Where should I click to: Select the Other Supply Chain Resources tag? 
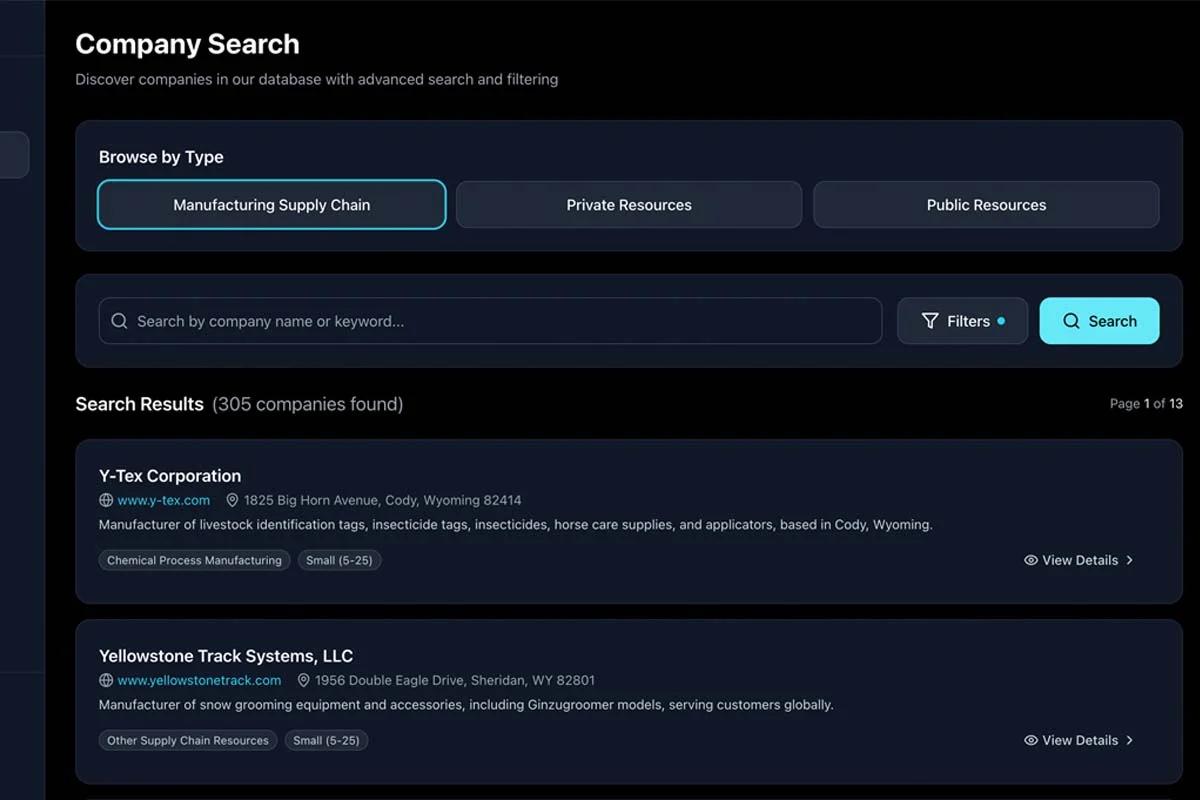pos(187,740)
